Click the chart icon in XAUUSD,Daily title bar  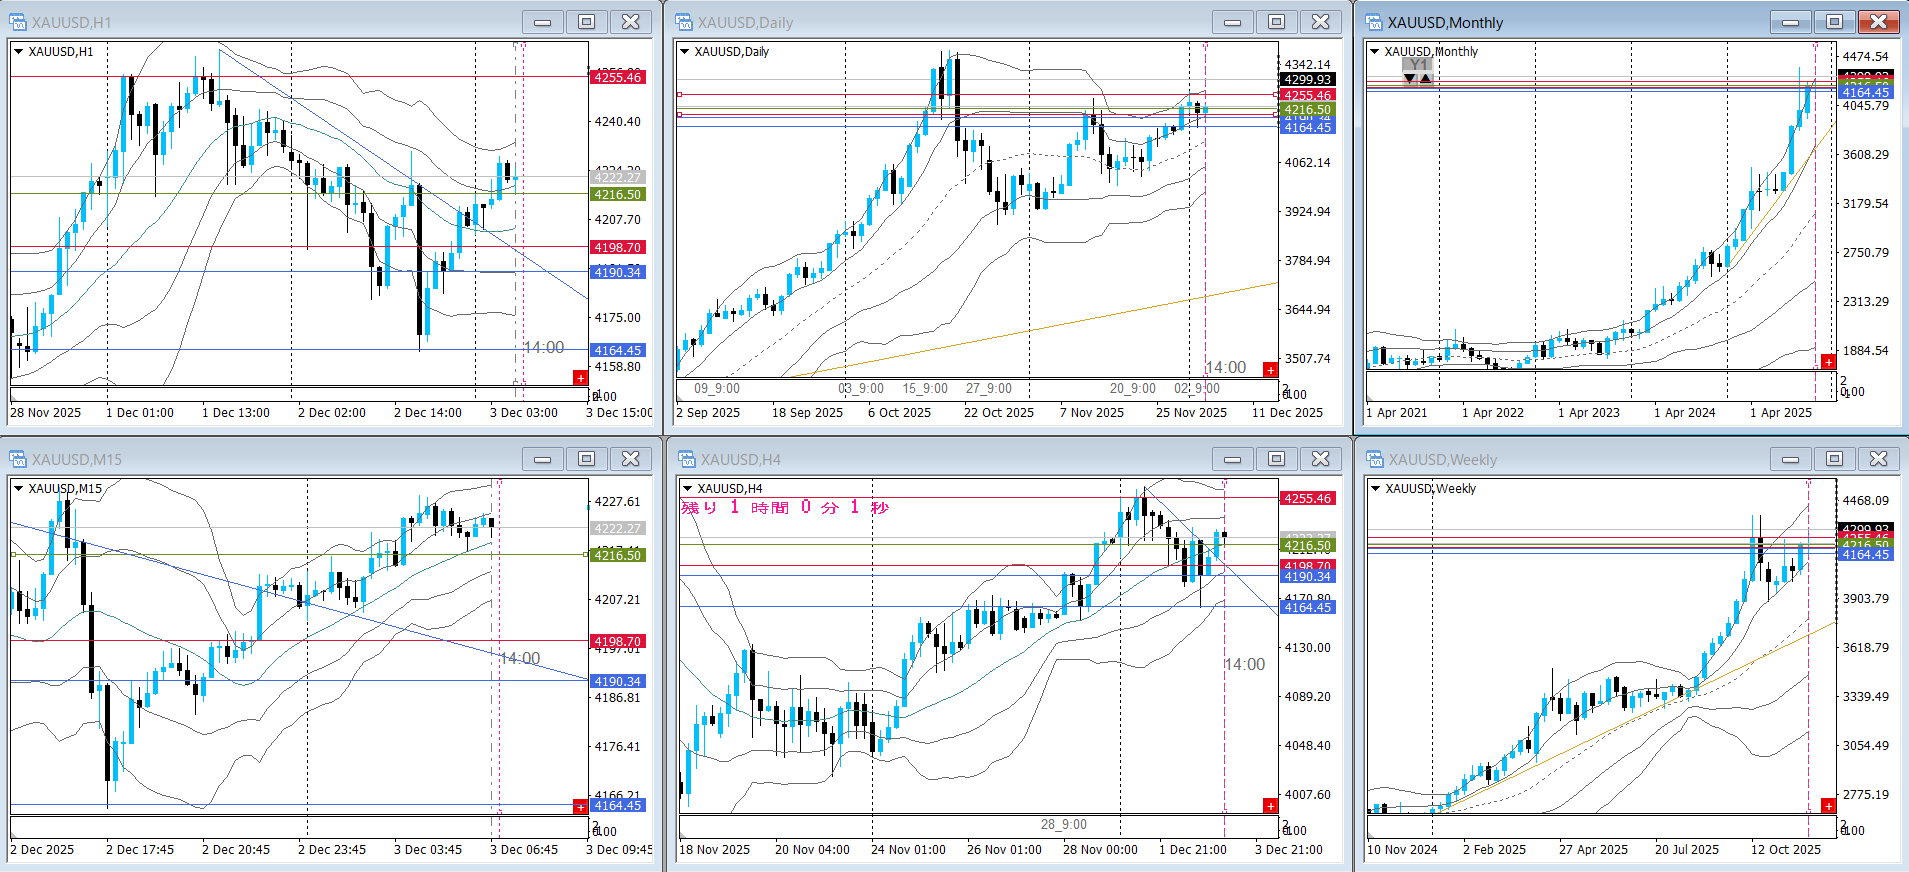click(x=684, y=22)
